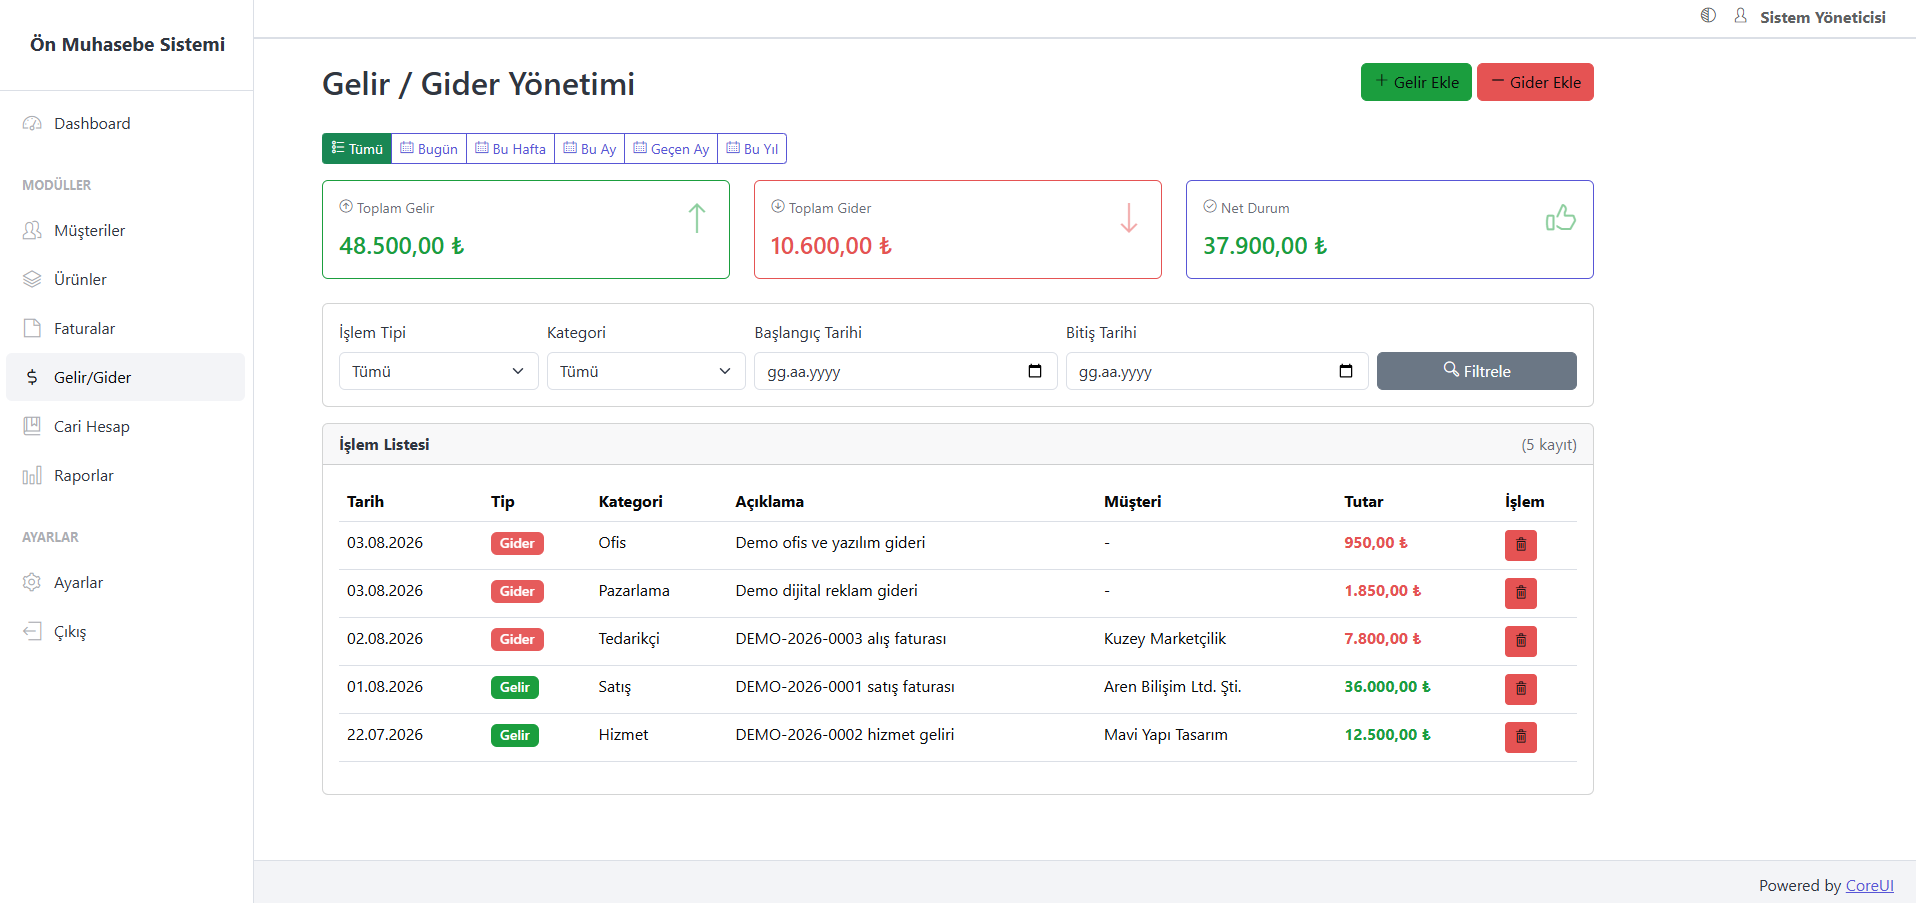The width and height of the screenshot is (1916, 903).
Task: Expand the Kategori dropdown
Action: coord(646,371)
